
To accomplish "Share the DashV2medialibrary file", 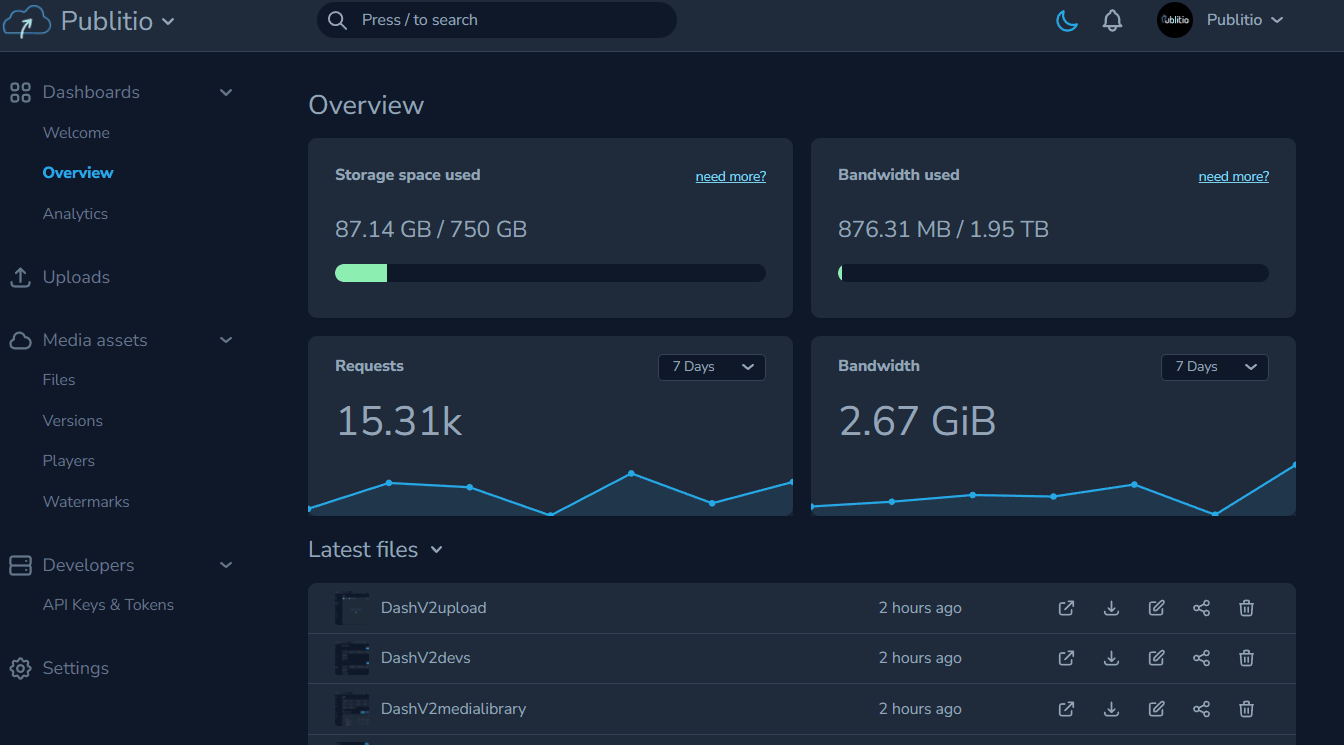I will [x=1201, y=709].
